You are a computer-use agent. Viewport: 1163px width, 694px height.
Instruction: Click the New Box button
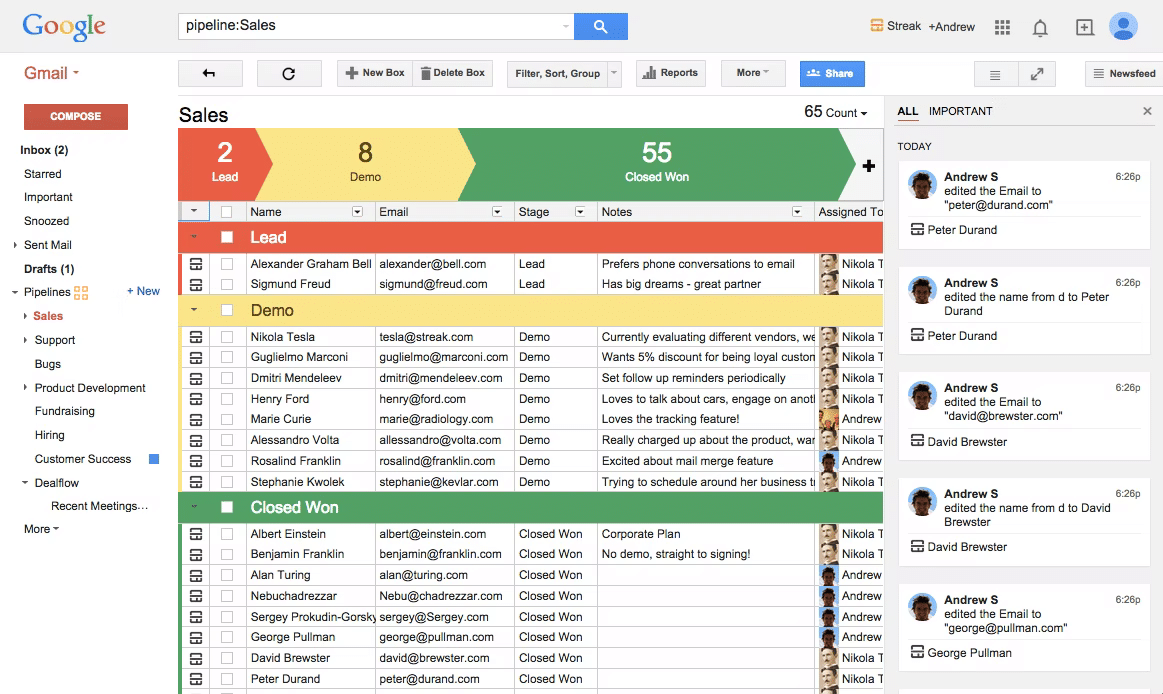(x=374, y=73)
